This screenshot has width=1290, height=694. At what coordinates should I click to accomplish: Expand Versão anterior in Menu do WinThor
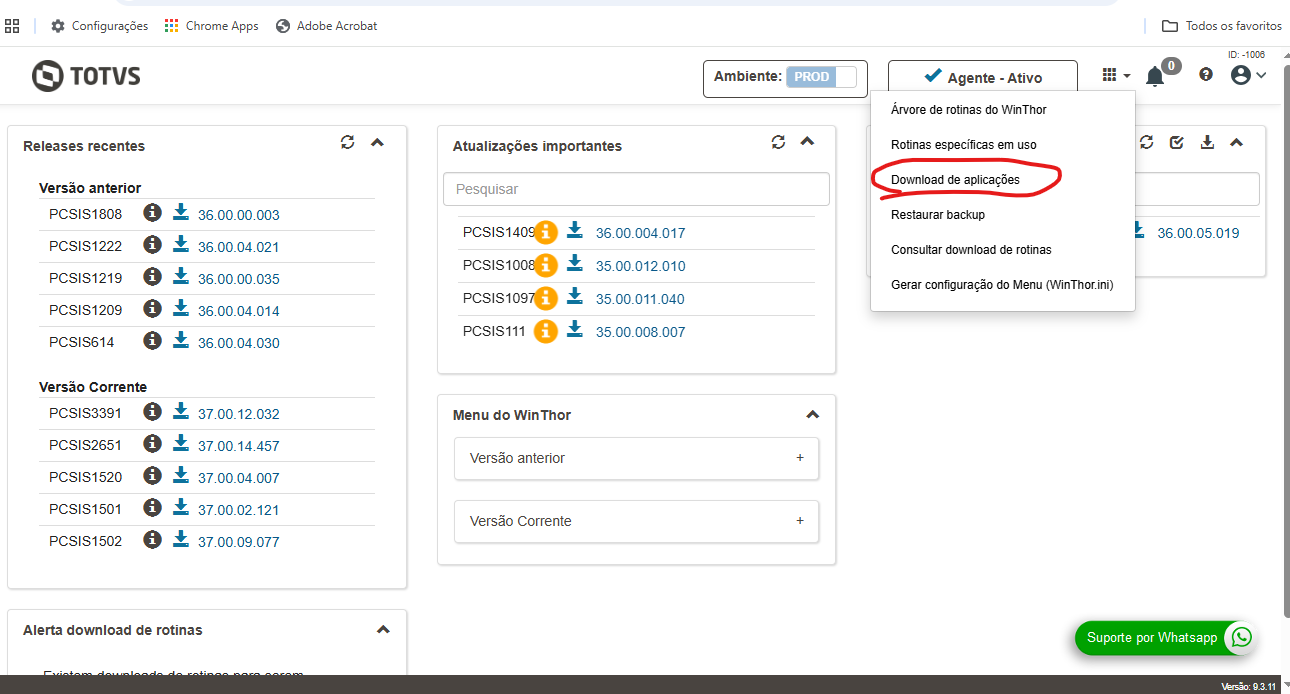click(x=636, y=458)
